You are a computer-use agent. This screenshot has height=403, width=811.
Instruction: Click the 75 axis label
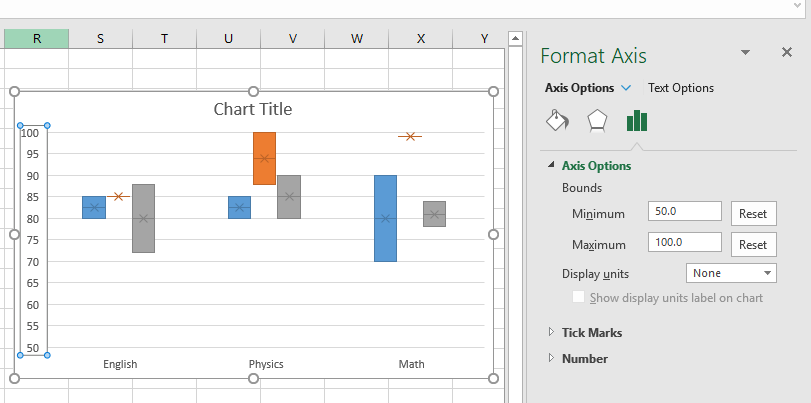pos(32,240)
